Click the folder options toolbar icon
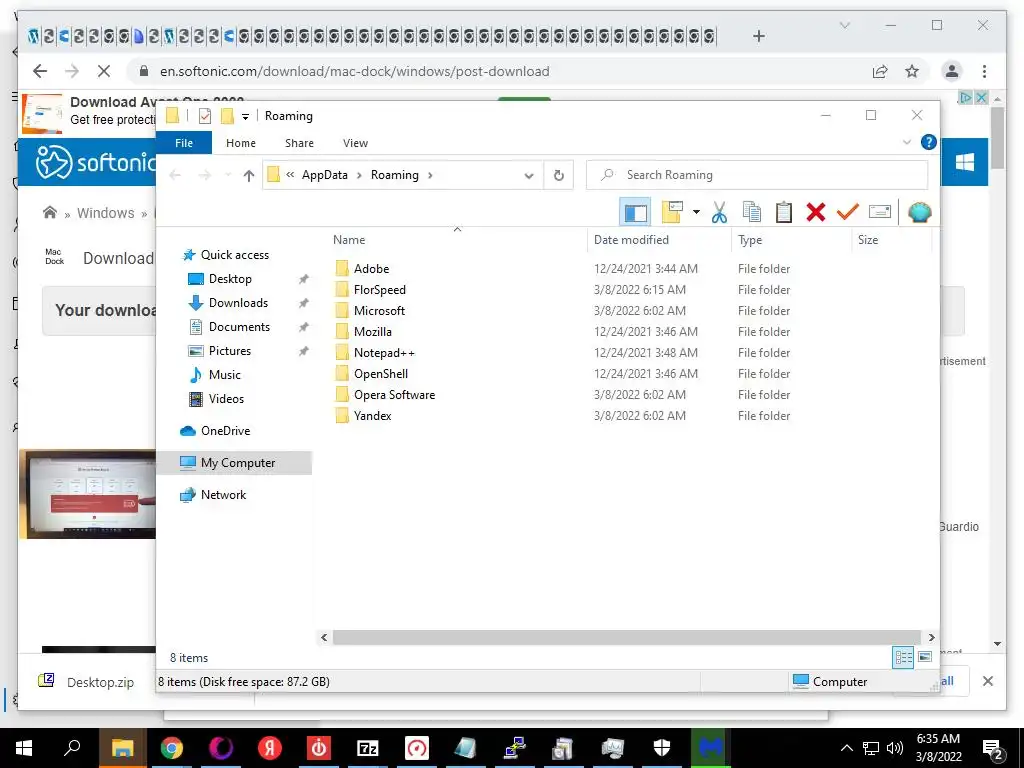1024x768 pixels. (x=672, y=212)
